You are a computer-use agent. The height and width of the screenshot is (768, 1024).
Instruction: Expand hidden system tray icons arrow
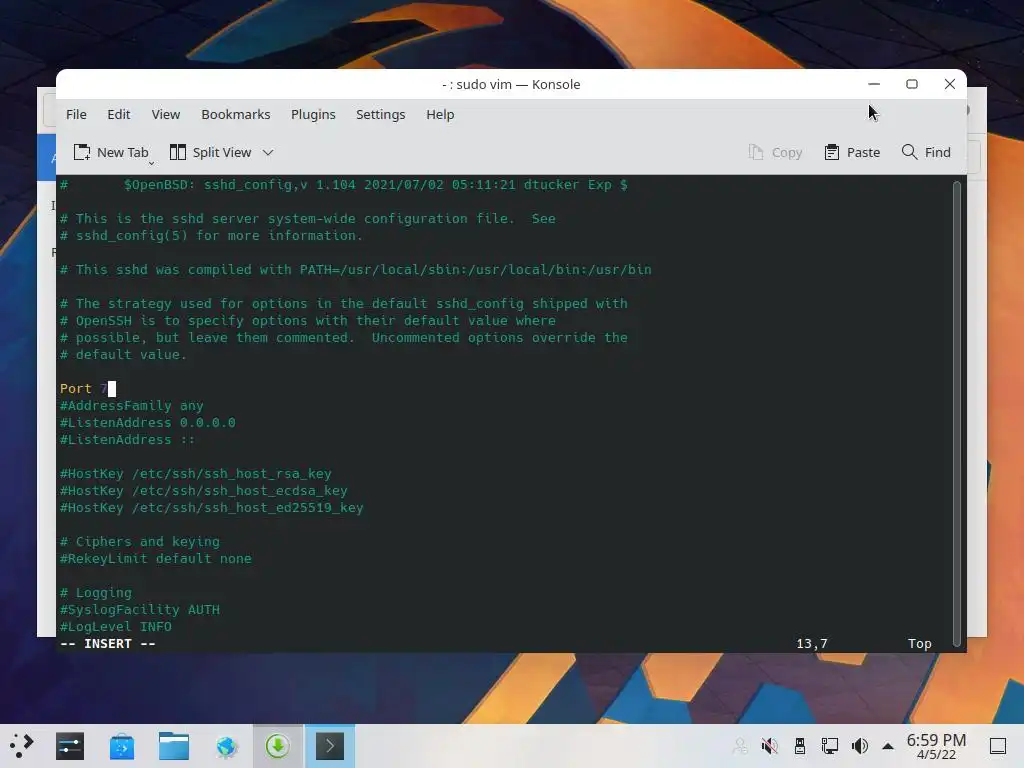(x=888, y=746)
